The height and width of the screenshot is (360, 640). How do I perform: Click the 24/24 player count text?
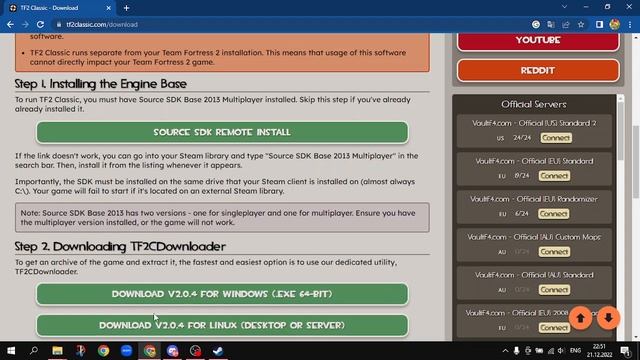(522, 138)
